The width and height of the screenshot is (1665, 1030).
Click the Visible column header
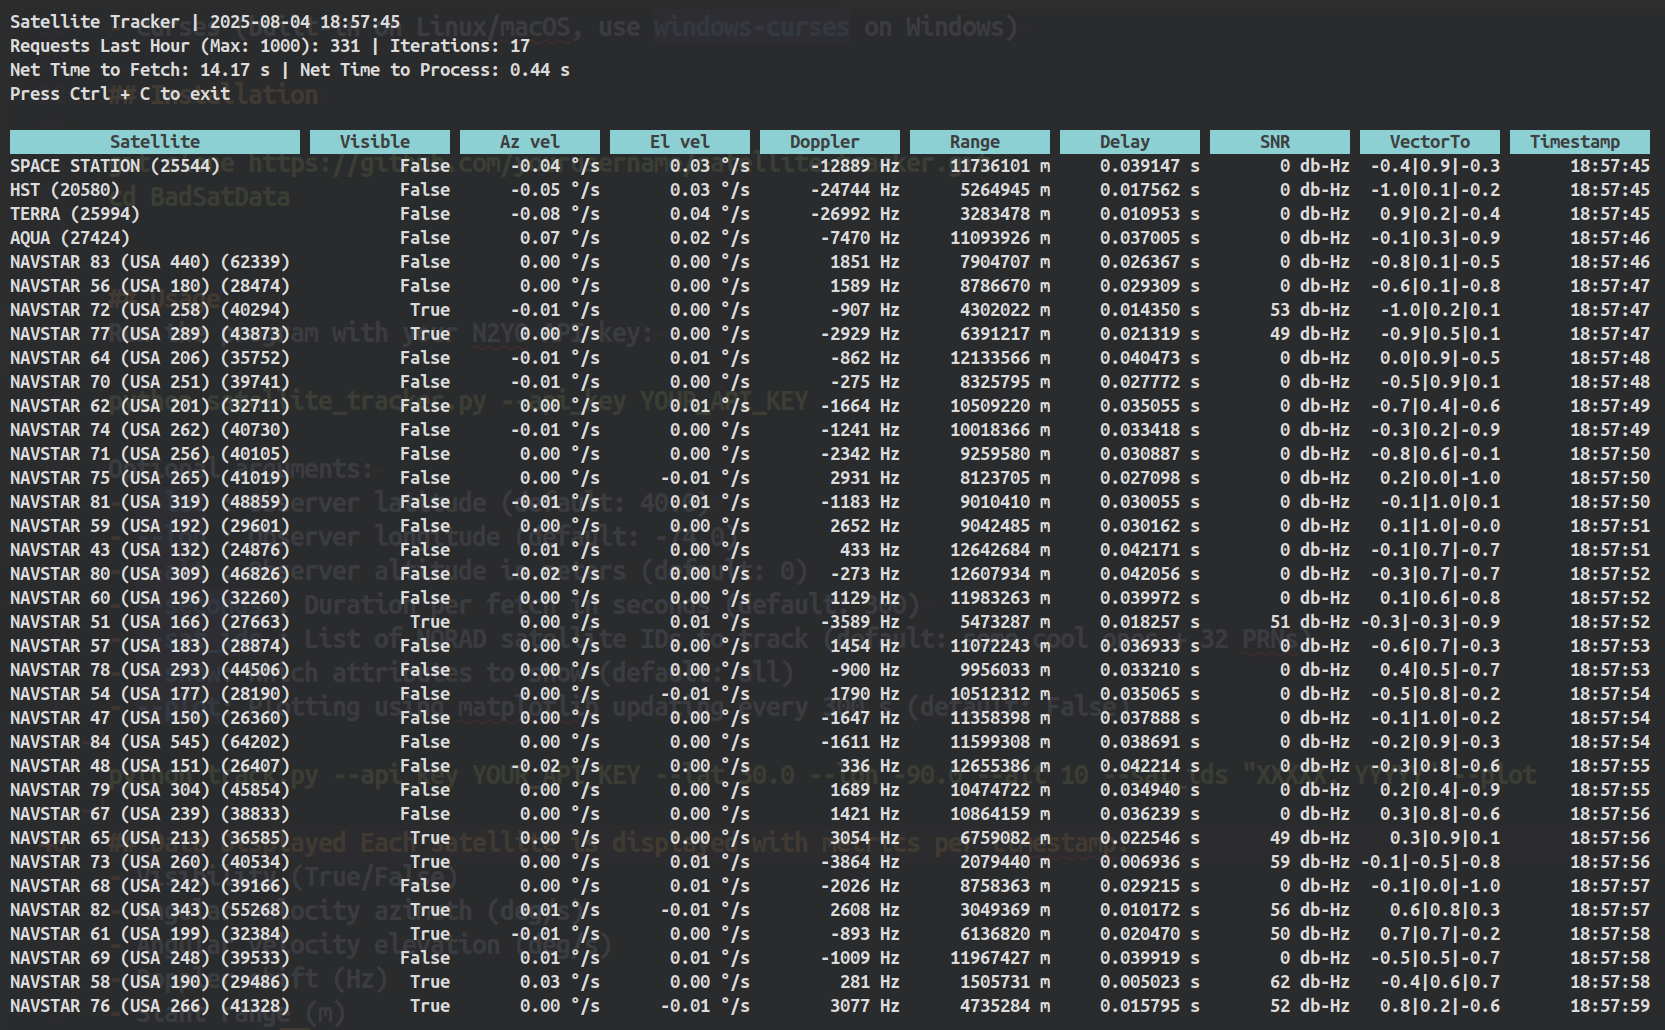point(380,142)
